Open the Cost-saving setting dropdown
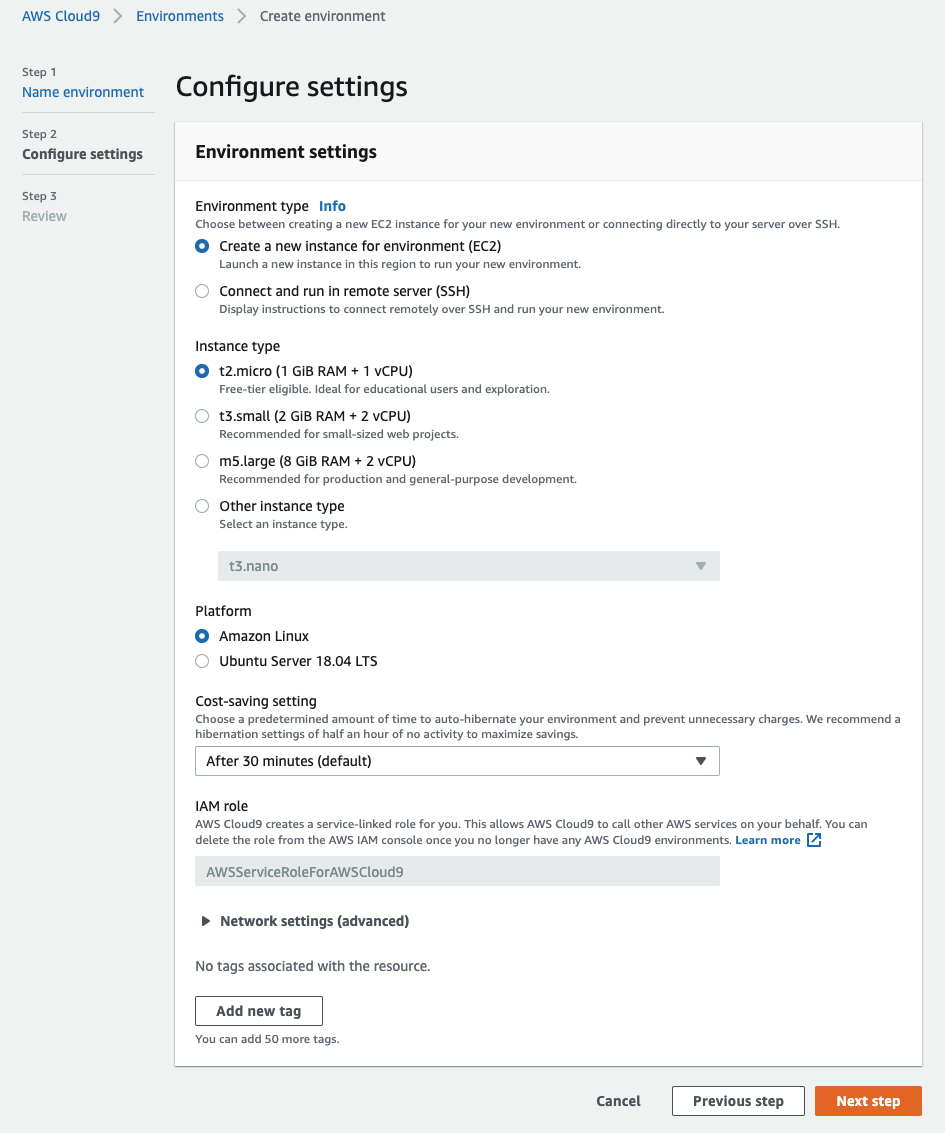Screen dimensions: 945x1133 (457, 761)
